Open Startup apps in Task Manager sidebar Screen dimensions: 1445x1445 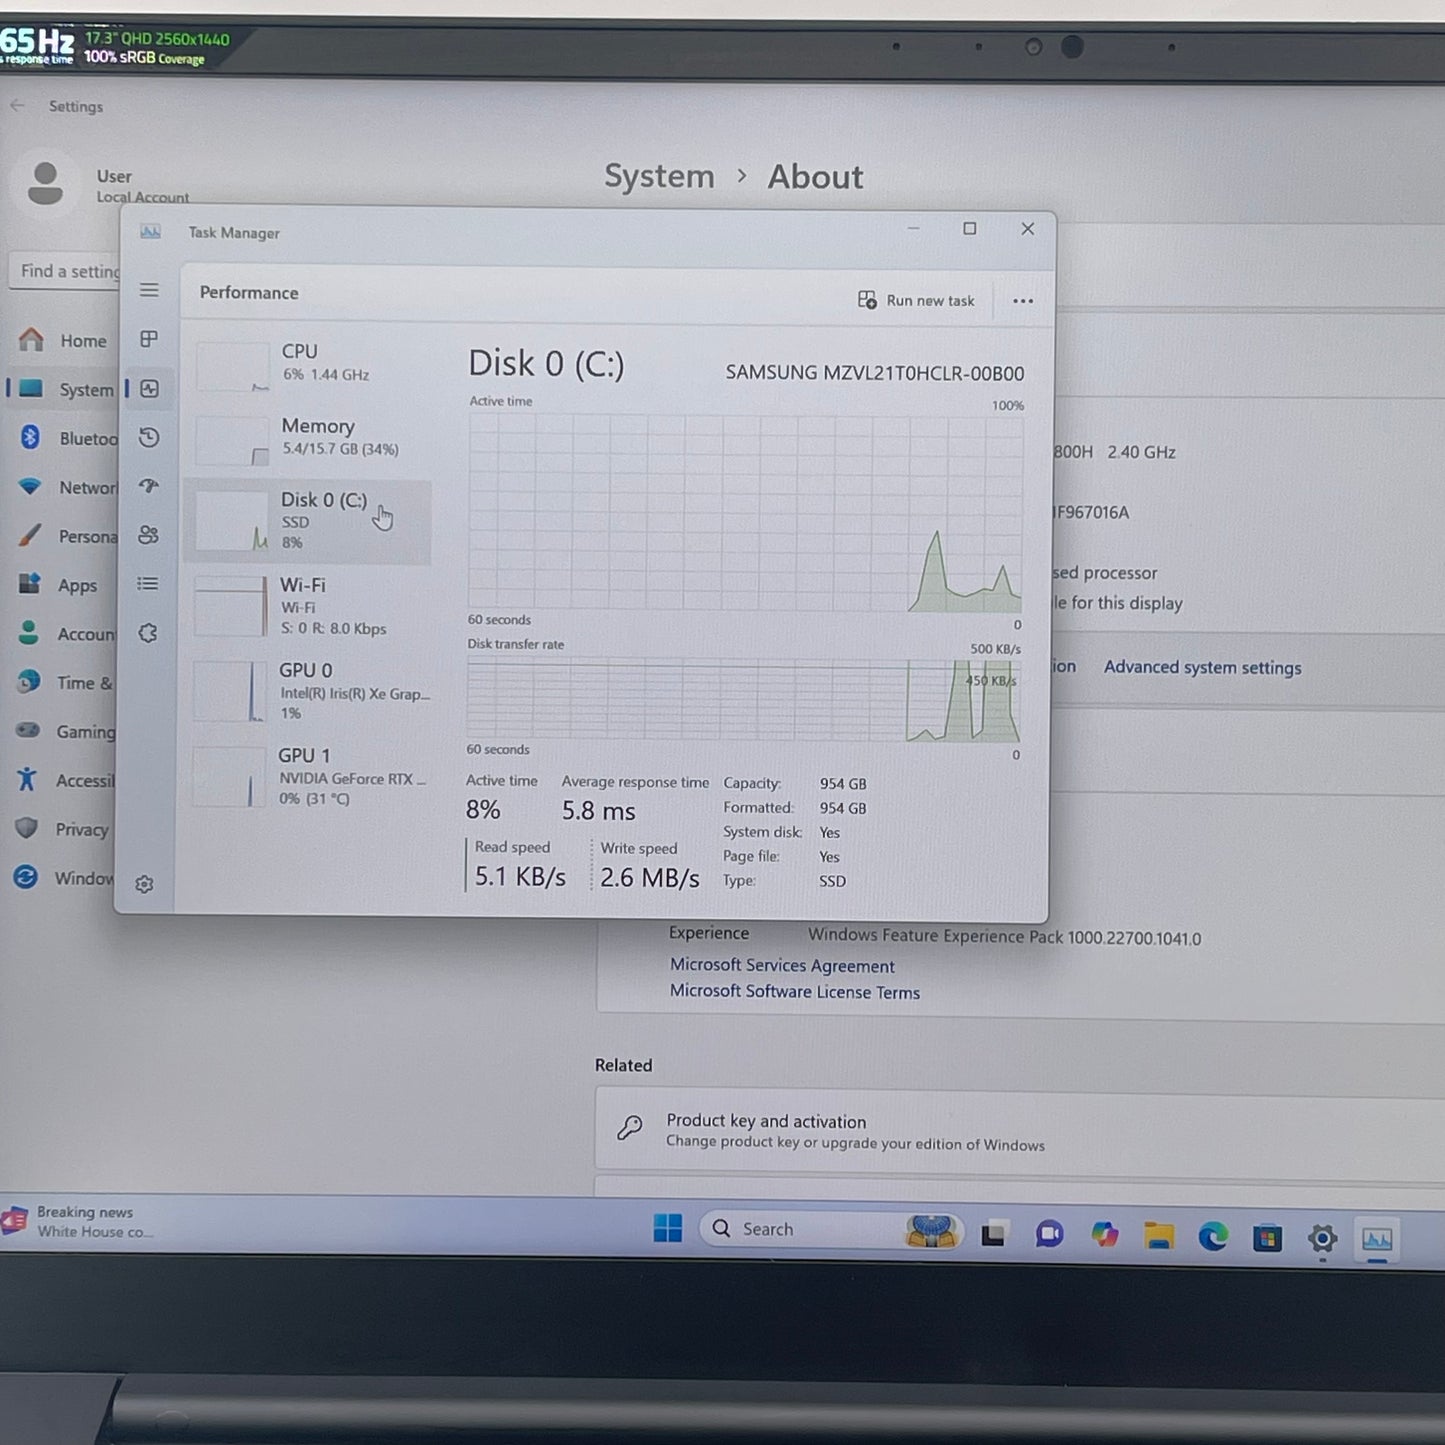coord(149,486)
